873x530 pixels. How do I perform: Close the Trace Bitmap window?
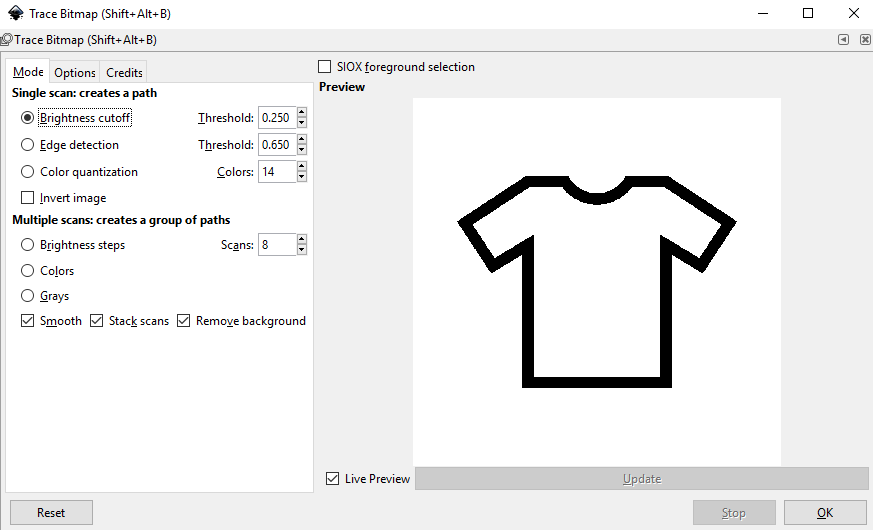pos(854,13)
